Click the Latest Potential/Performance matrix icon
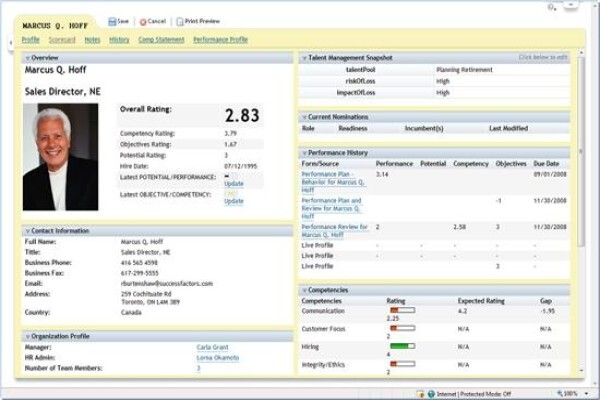600x400 pixels. 227,176
